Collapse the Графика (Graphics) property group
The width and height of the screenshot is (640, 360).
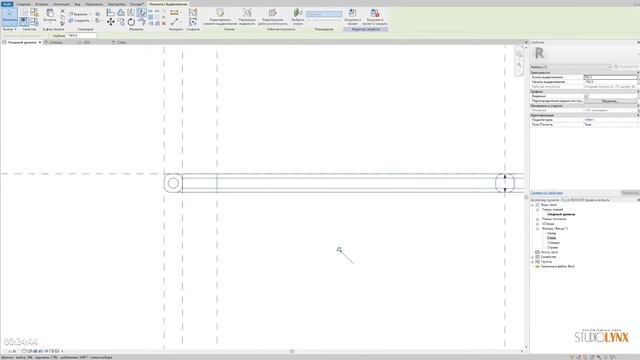(x=638, y=91)
